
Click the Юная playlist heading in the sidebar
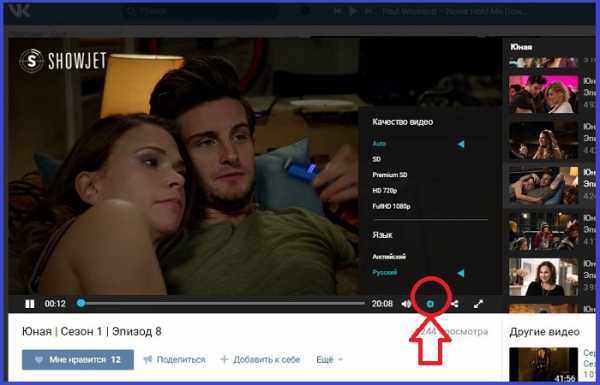click(x=521, y=47)
